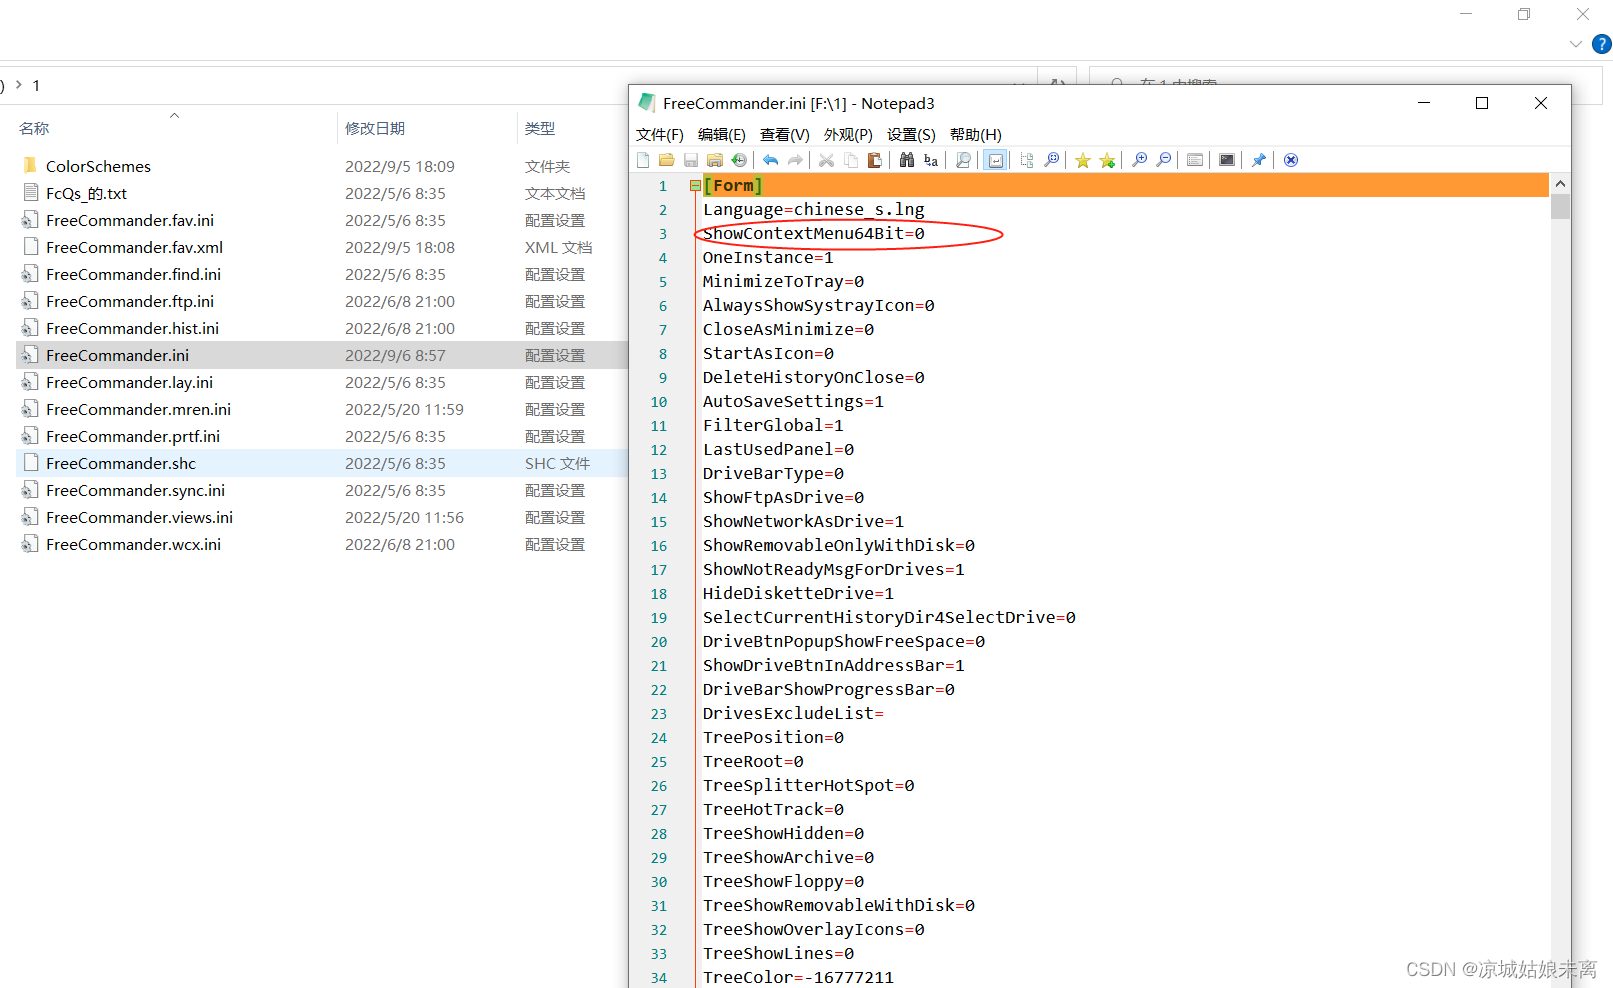Save the file with the Save icon
Image resolution: width=1613 pixels, height=988 pixels.
[x=690, y=160]
